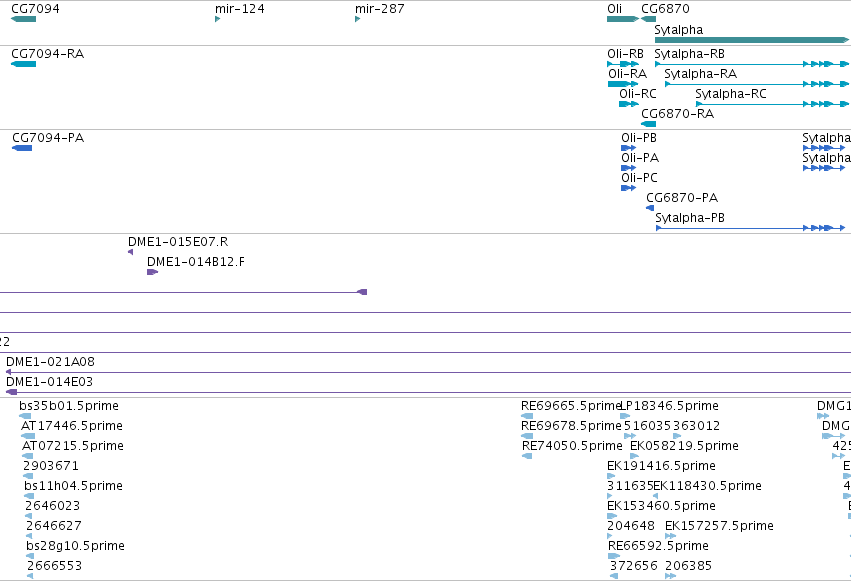This screenshot has height=581, width=851.
Task: Click the DME1-021A08 label text
Action: click(50, 361)
